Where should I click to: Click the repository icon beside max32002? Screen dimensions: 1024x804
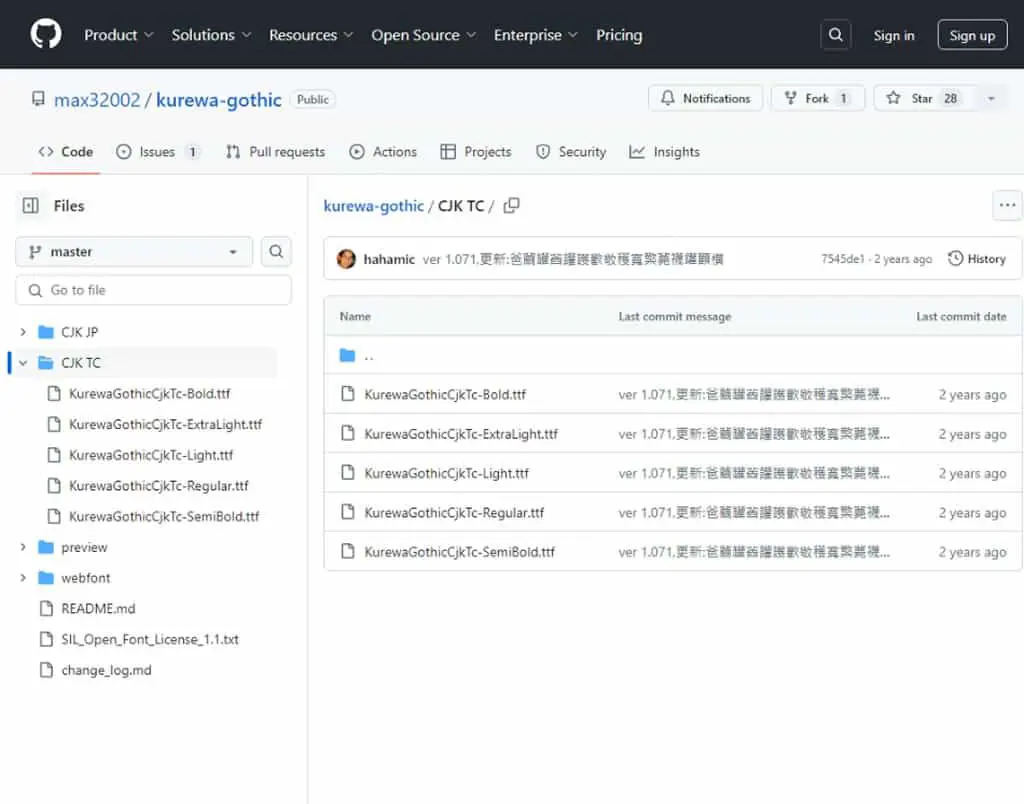pos(39,99)
